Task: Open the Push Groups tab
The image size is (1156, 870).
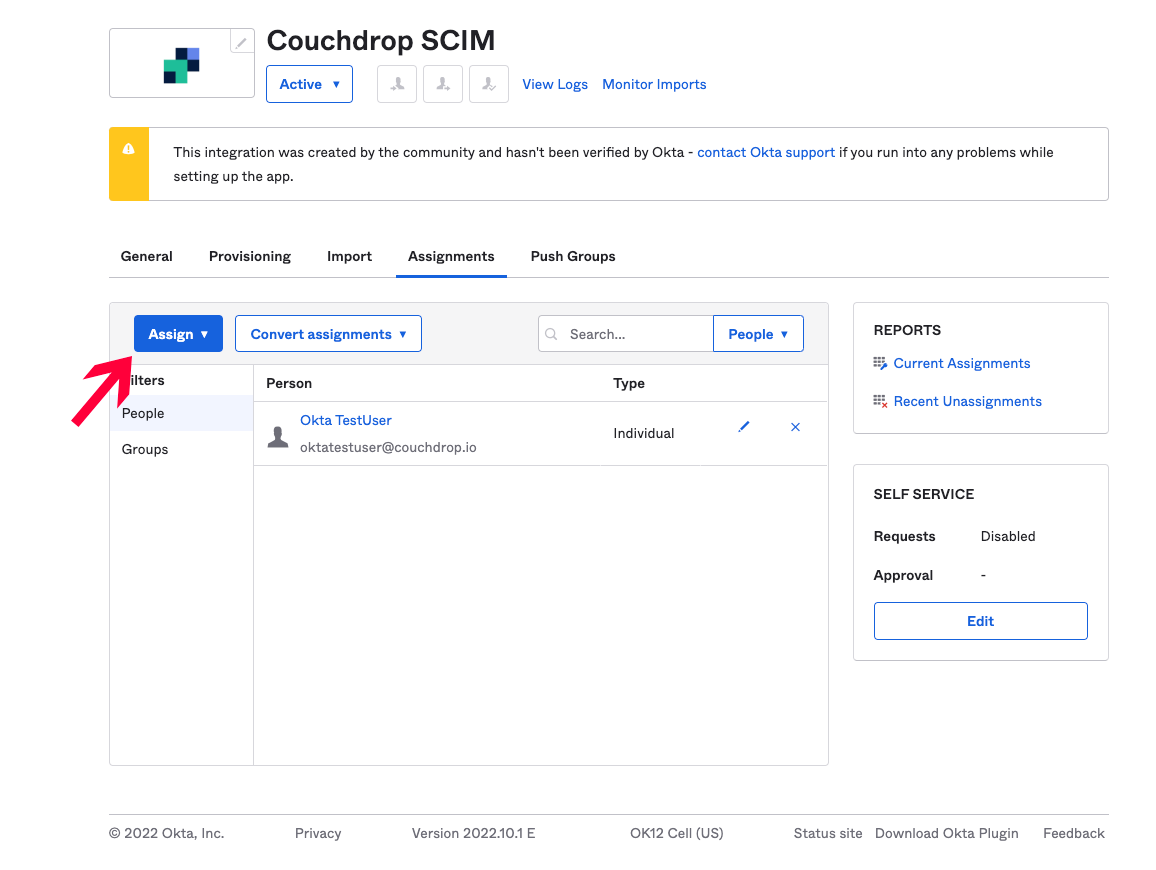Action: 573,257
